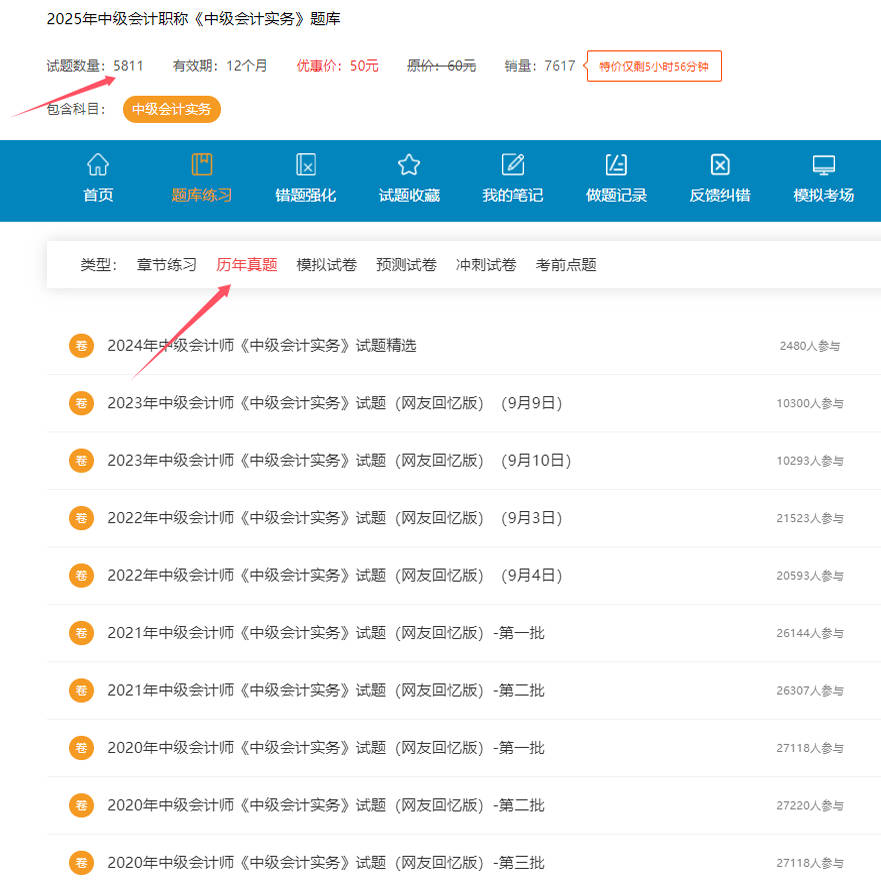
Task: Click 2480人参与 count
Action: (810, 346)
